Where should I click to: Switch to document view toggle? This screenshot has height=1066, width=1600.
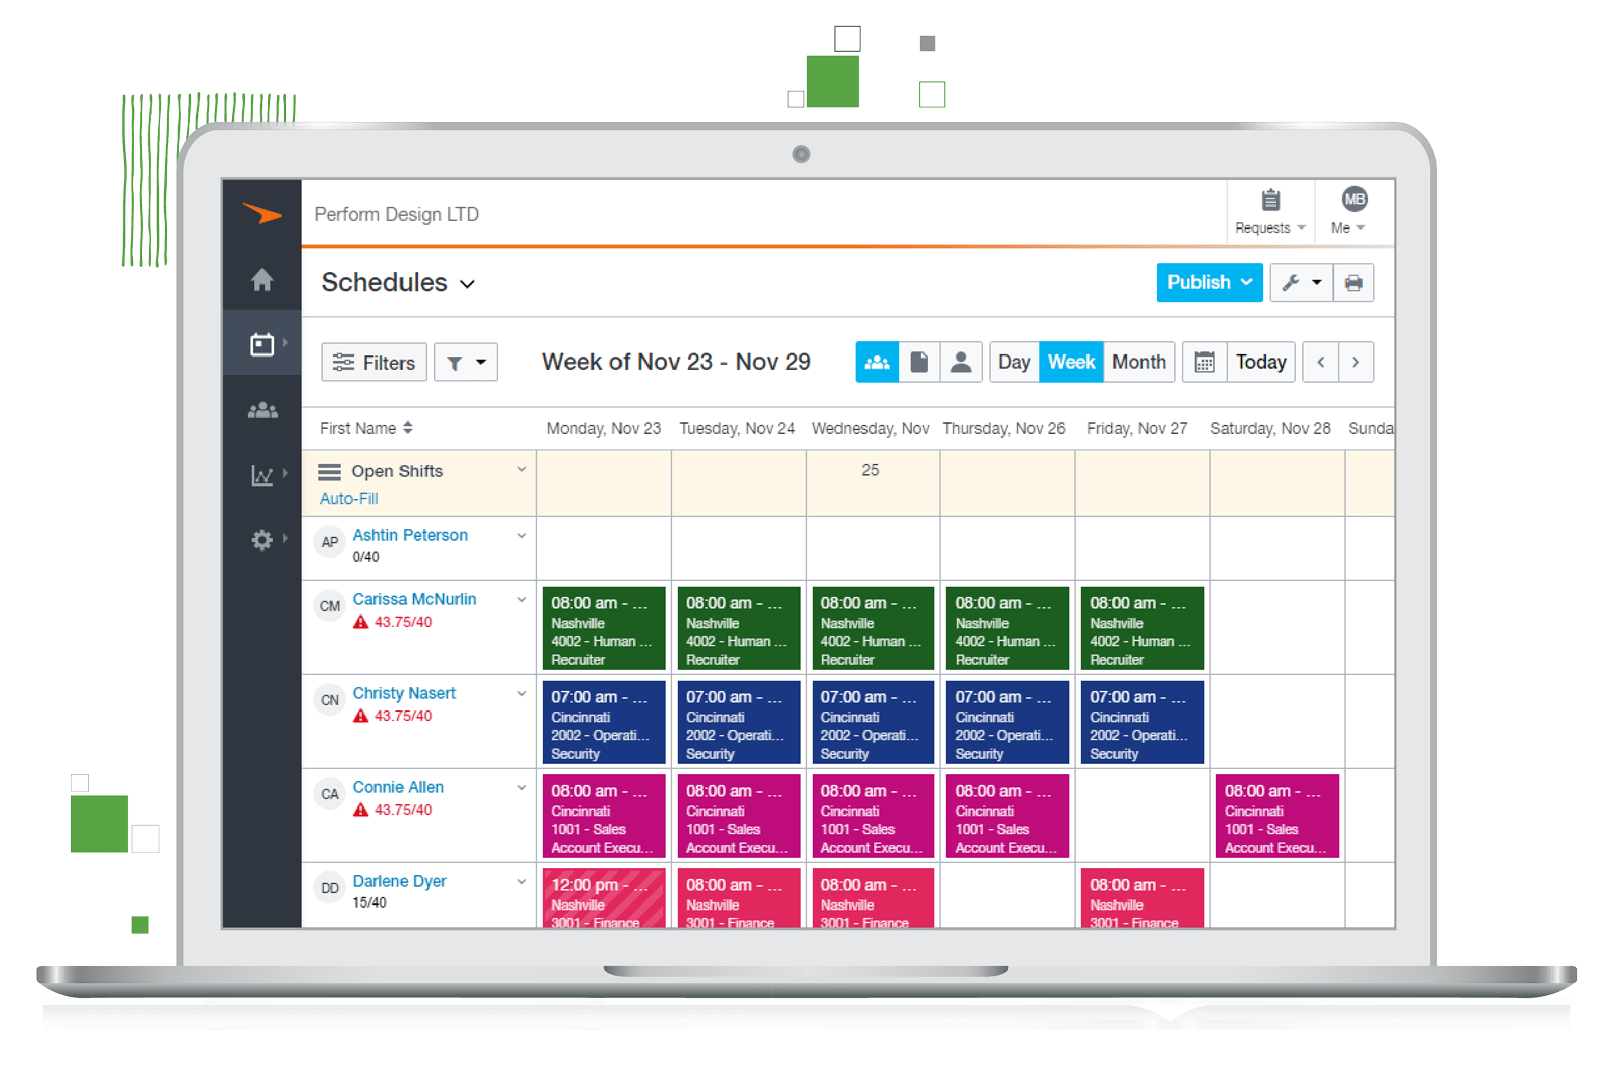pyautogui.click(x=919, y=362)
